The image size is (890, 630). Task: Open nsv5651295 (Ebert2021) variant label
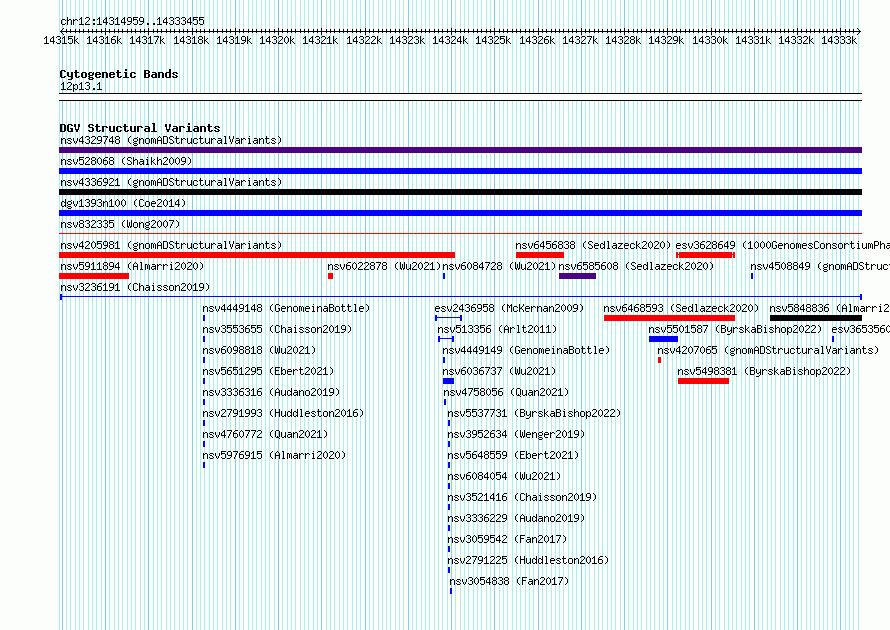(x=268, y=371)
